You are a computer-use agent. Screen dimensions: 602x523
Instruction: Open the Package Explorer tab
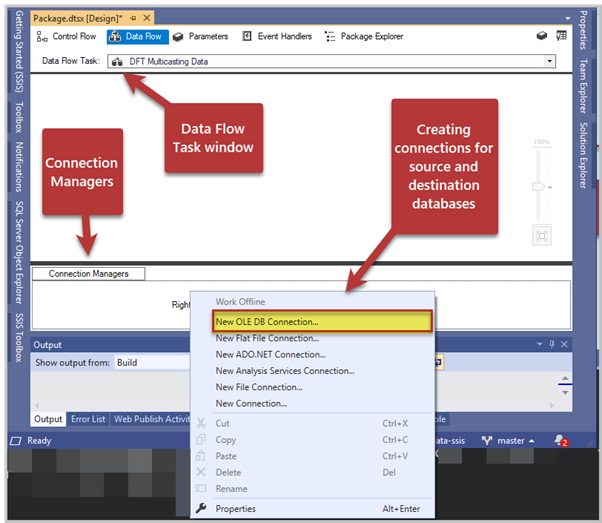pyautogui.click(x=364, y=36)
